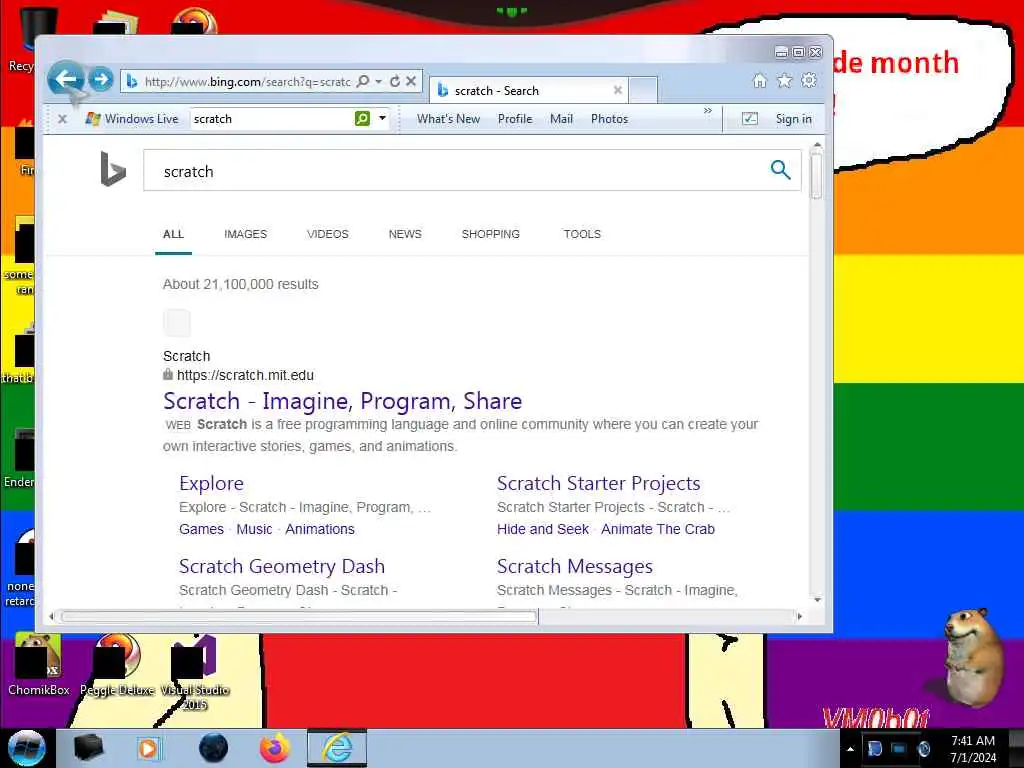The width and height of the screenshot is (1024, 768).
Task: Click the blue Bing search magnifier button
Action: point(780,170)
